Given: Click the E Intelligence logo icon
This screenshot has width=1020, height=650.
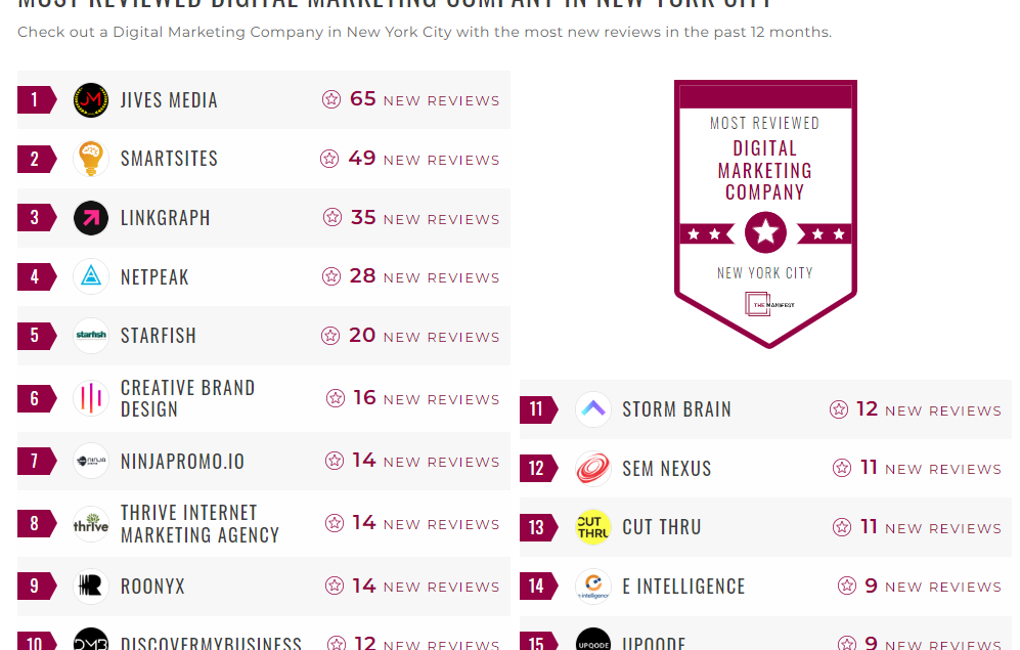Looking at the screenshot, I should point(593,586).
